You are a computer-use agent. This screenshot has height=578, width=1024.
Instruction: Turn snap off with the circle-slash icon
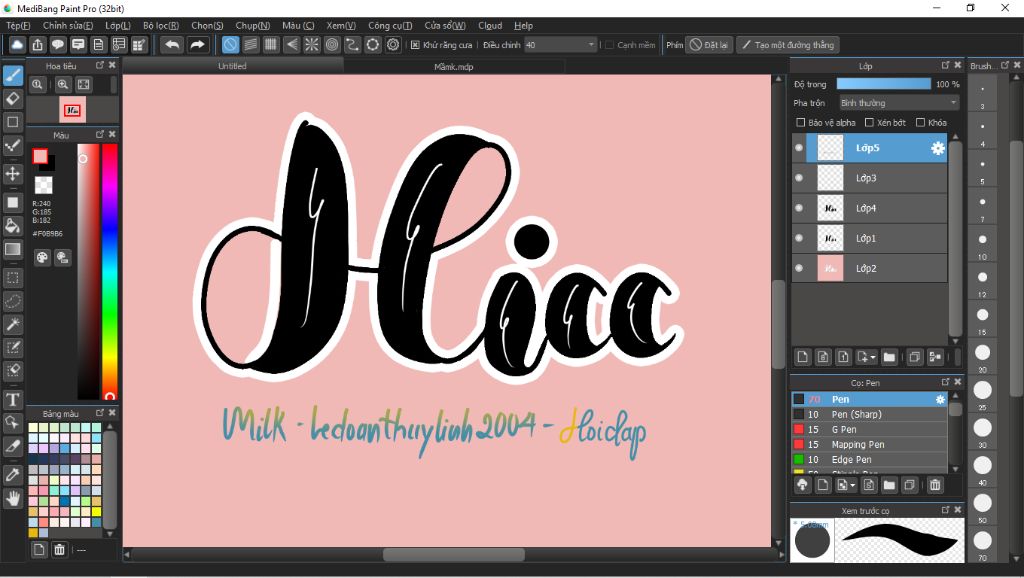231,44
